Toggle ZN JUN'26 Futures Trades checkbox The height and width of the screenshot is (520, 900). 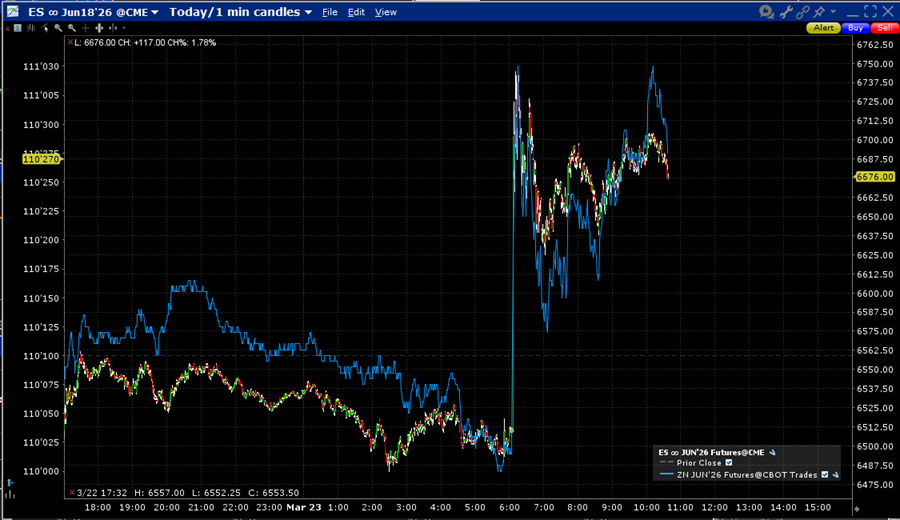(824, 475)
